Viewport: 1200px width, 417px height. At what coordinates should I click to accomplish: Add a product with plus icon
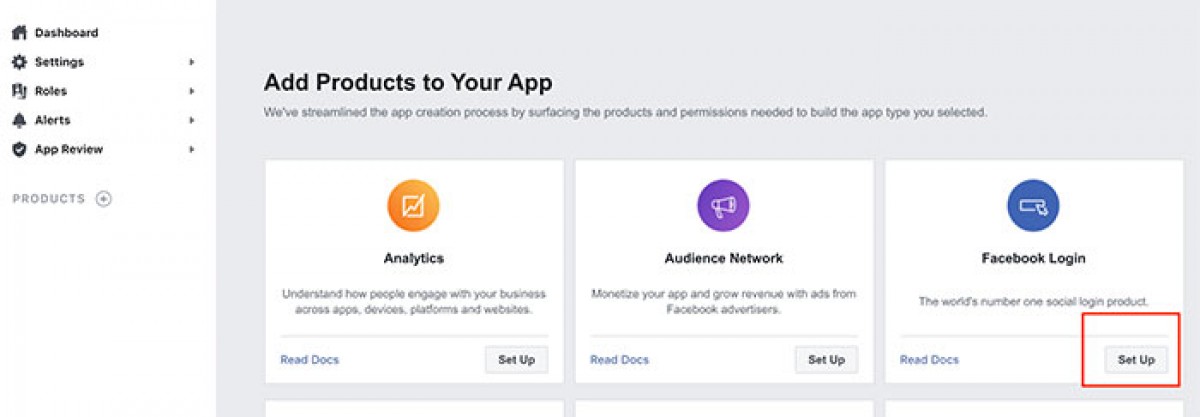point(103,199)
